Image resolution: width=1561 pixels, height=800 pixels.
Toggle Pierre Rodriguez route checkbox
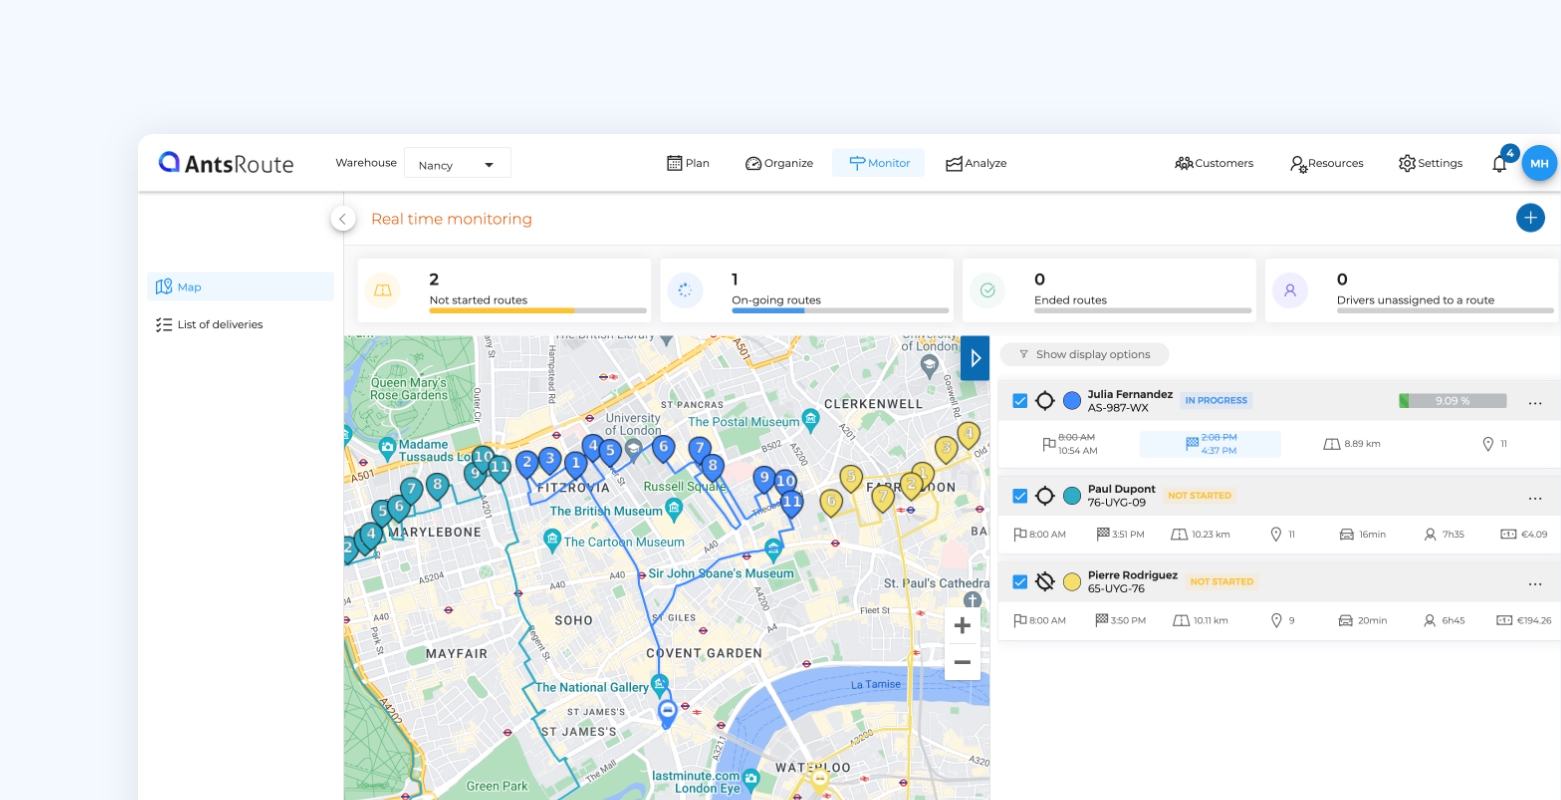coord(1020,582)
